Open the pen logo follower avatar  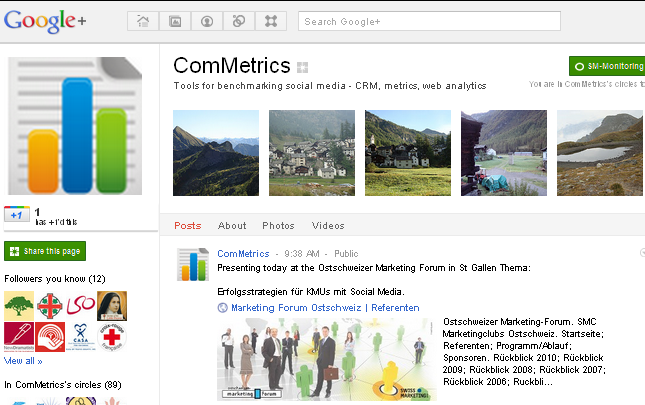pyautogui.click(x=19, y=337)
